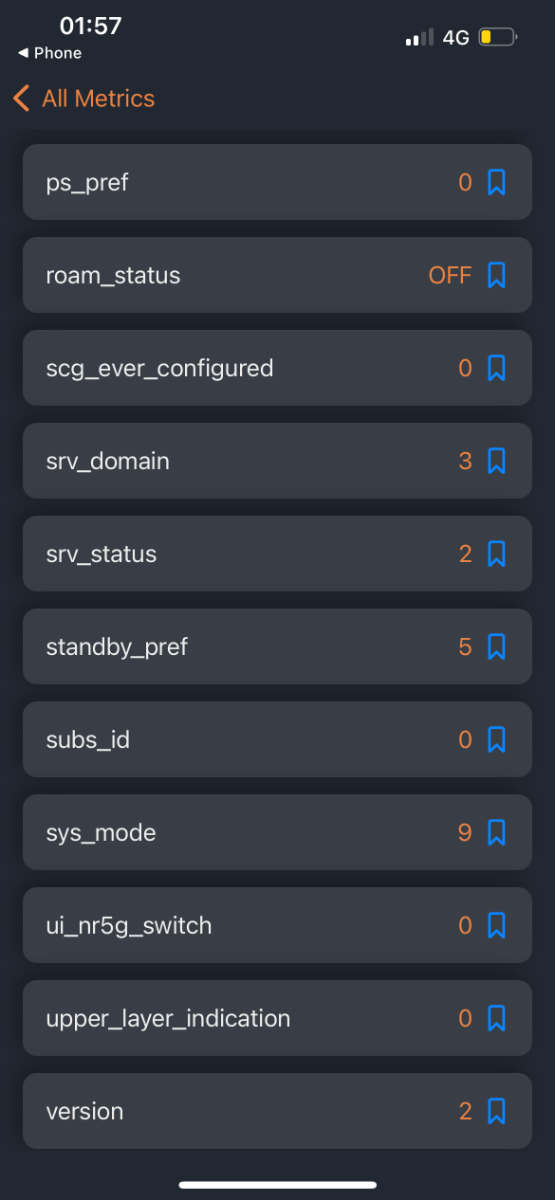Bookmark the srv_domain metric
The height and width of the screenshot is (1200, 555).
(497, 461)
